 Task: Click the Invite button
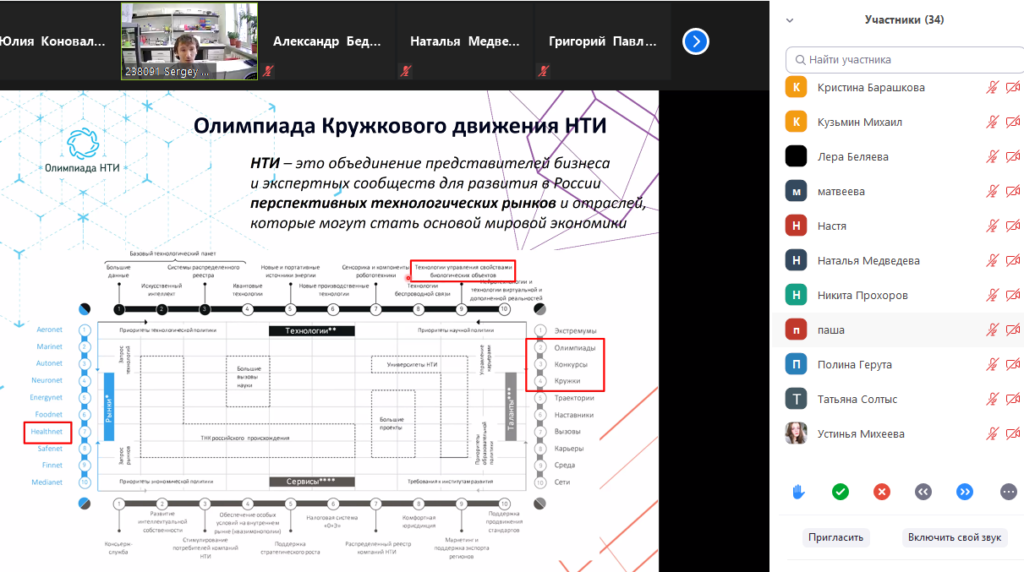point(835,537)
